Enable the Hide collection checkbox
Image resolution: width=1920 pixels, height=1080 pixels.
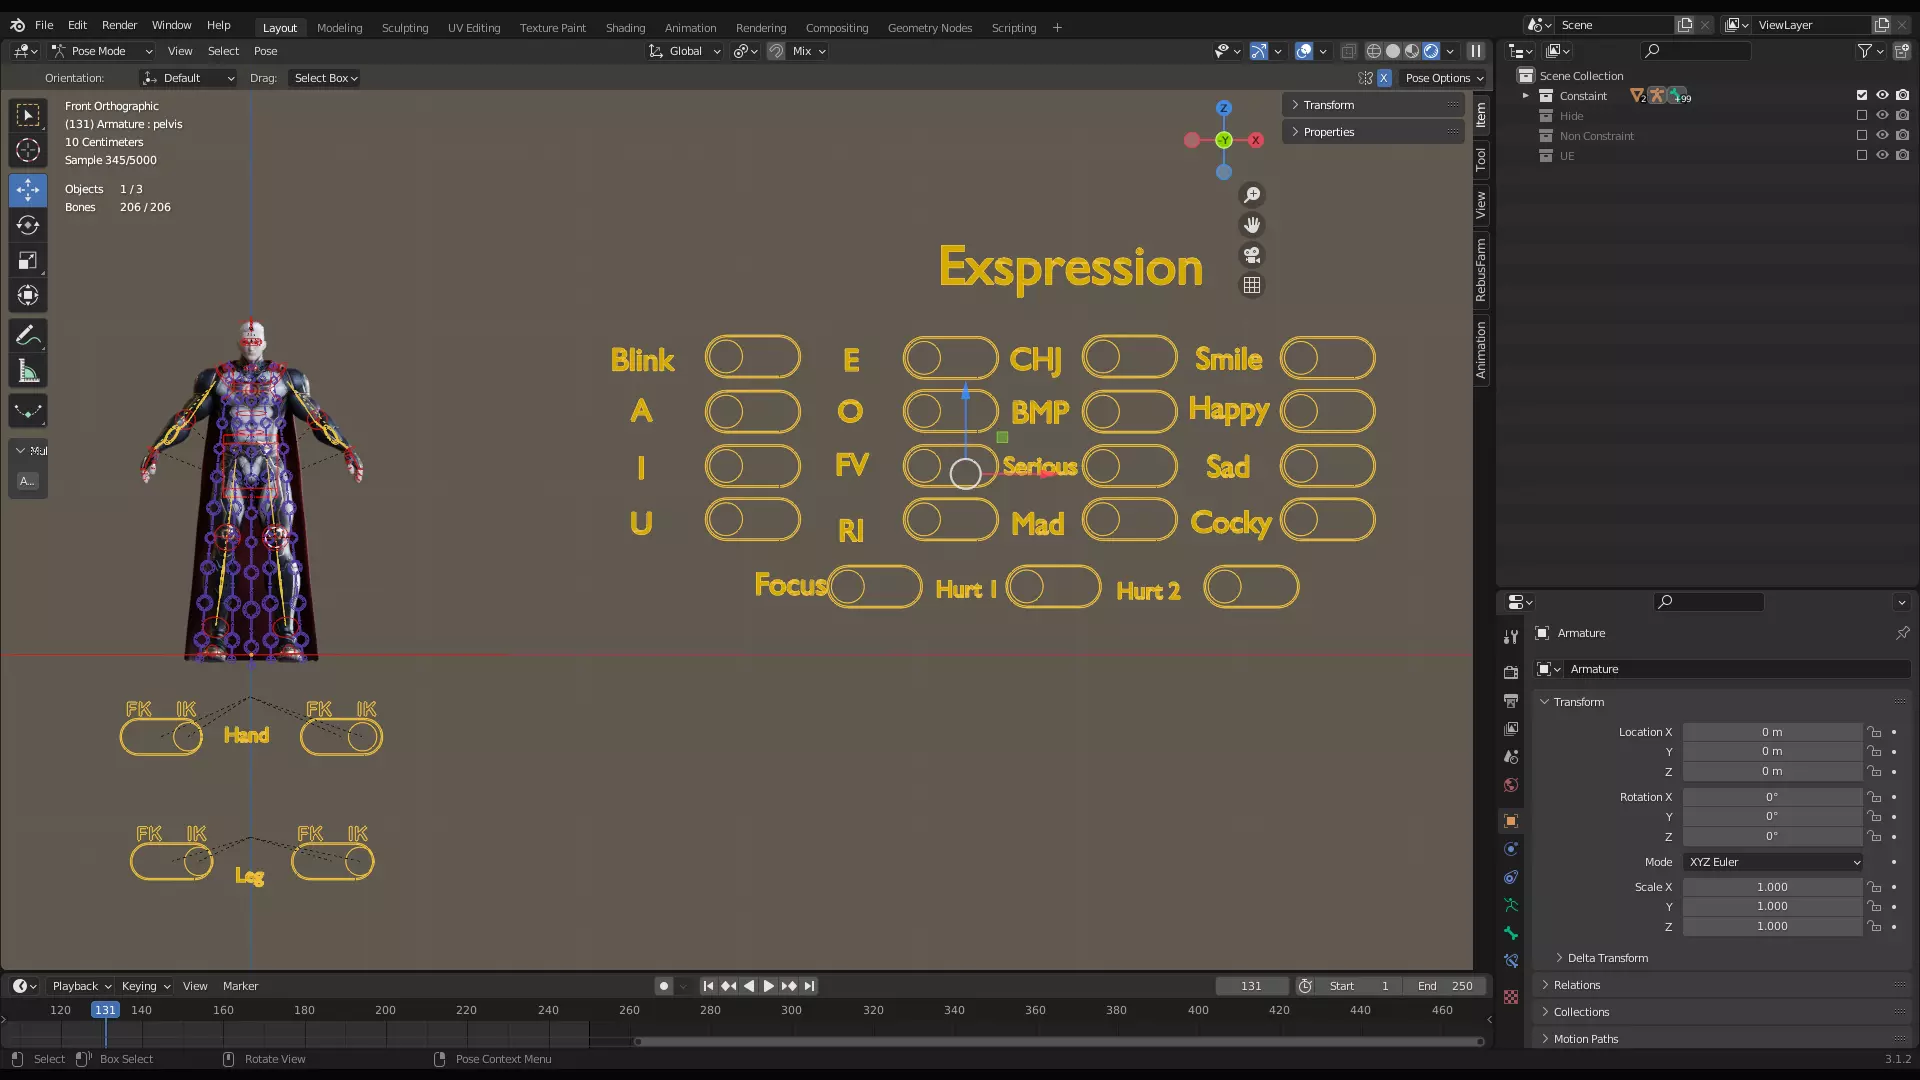(x=1862, y=115)
